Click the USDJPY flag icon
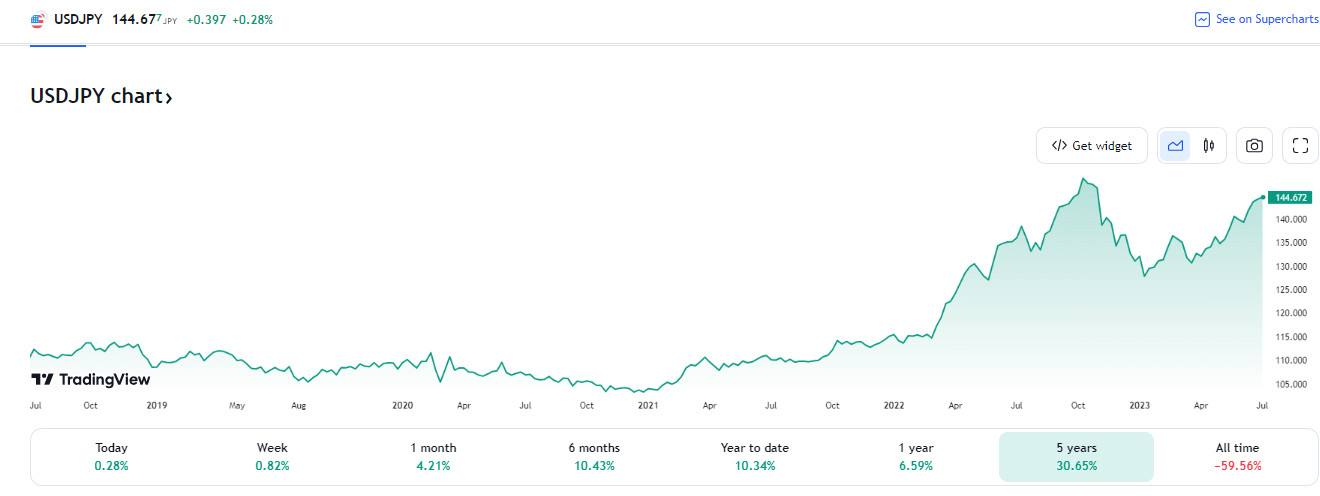This screenshot has width=1320, height=496. pyautogui.click(x=38, y=19)
